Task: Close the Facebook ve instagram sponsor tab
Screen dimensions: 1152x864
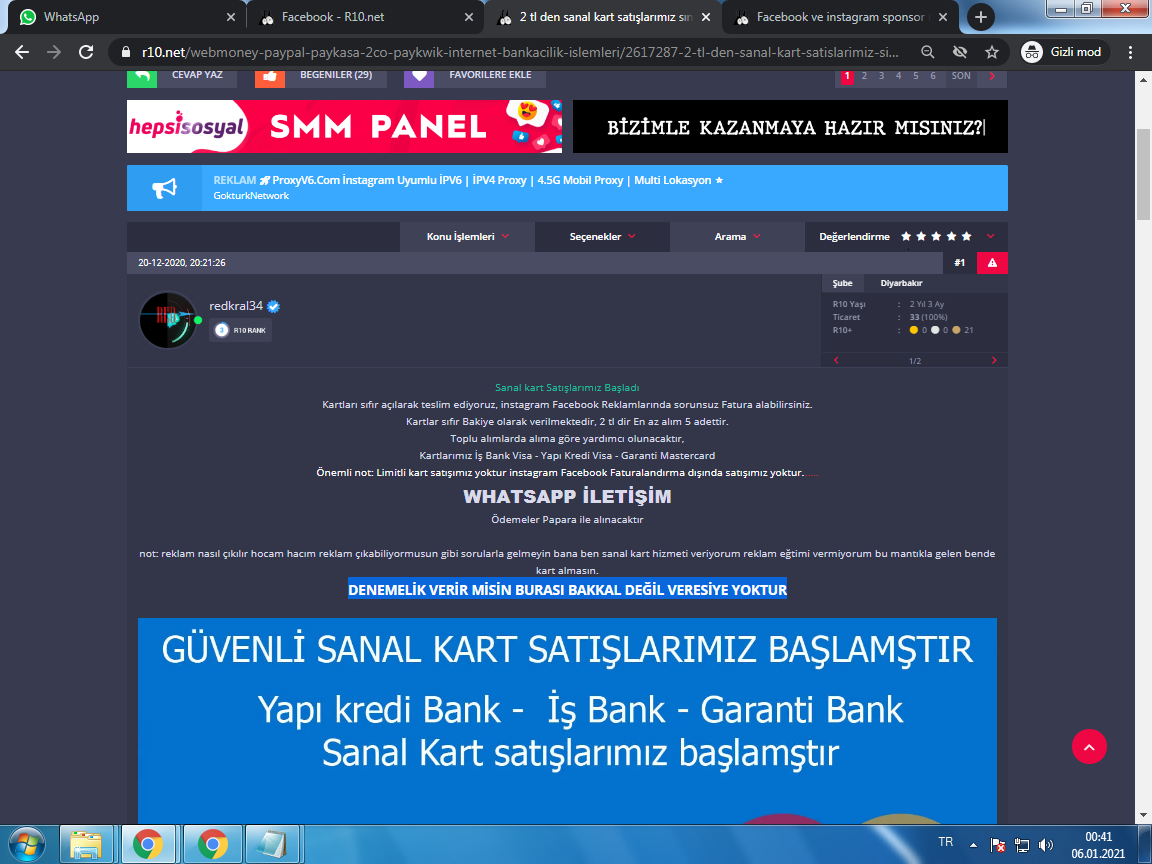Action: (x=943, y=17)
